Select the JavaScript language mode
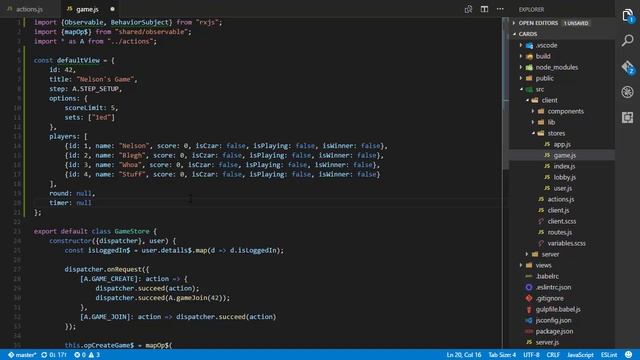Screen dimensions: 640x360 (x=580, y=355)
